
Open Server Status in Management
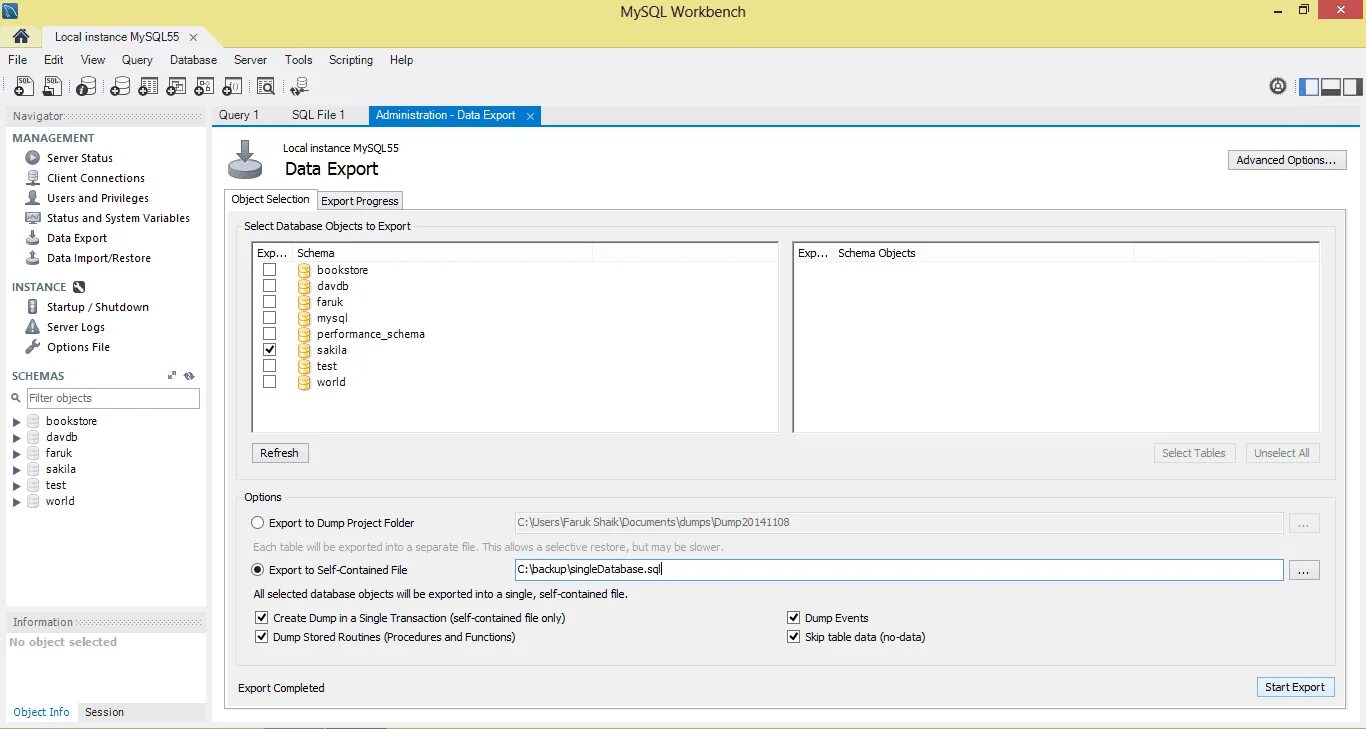79,158
